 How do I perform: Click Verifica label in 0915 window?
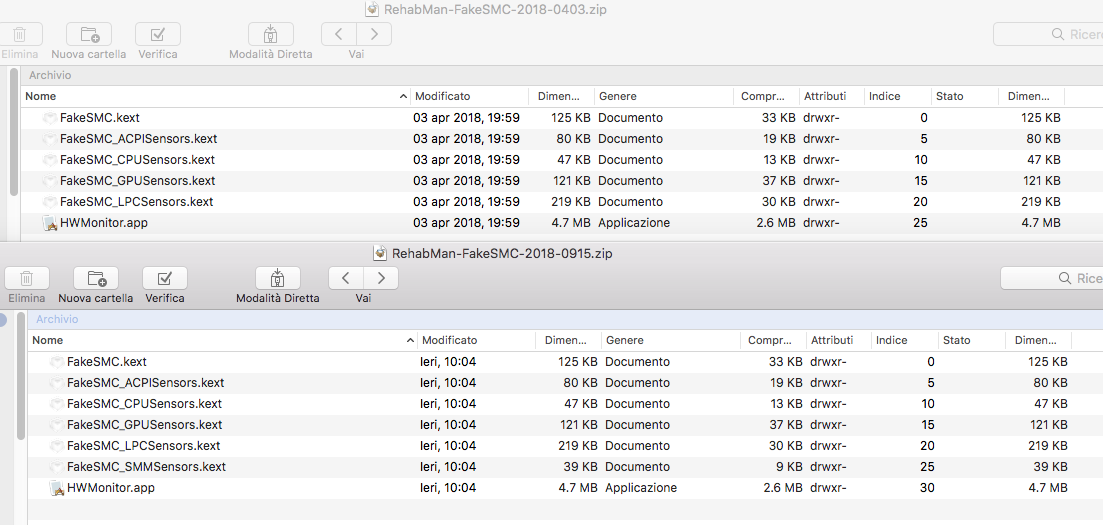(165, 298)
